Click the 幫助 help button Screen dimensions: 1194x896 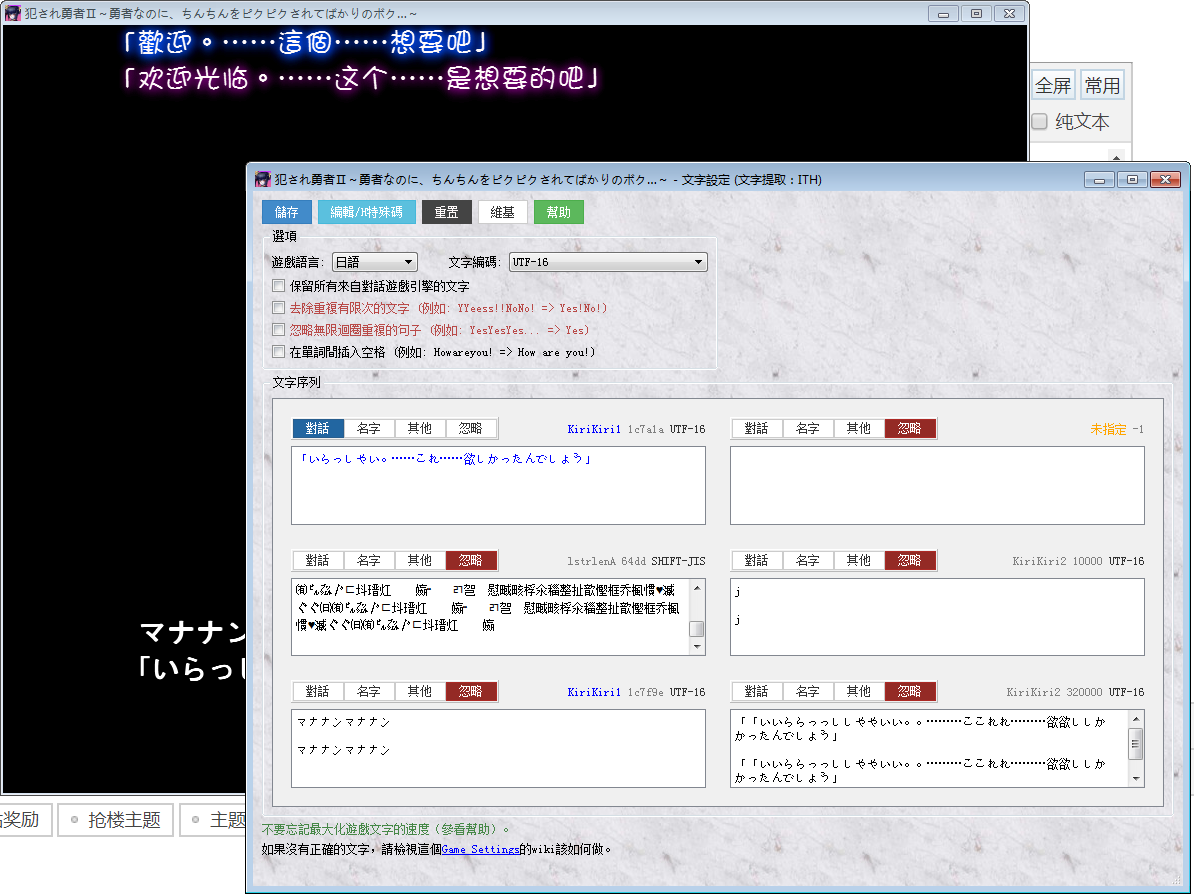559,211
